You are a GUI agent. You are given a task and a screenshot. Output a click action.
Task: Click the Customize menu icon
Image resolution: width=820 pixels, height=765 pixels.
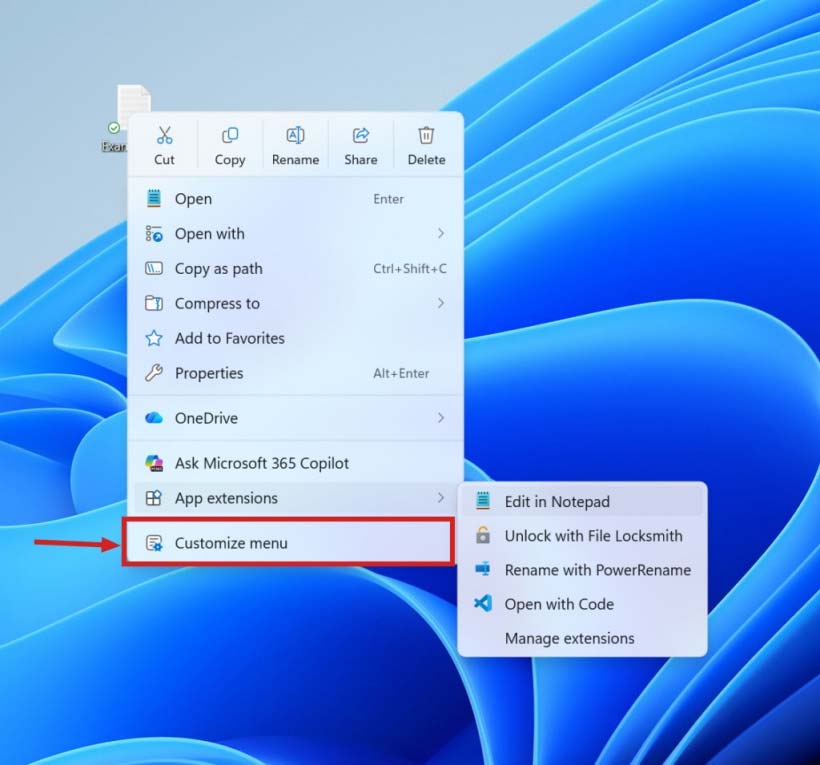click(154, 543)
